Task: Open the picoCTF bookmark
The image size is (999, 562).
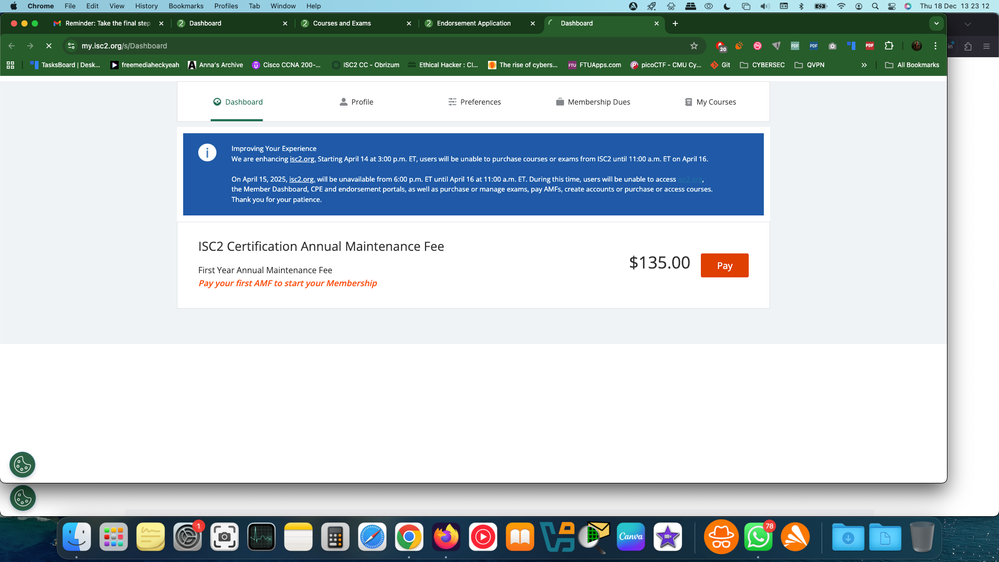Action: tap(666, 65)
